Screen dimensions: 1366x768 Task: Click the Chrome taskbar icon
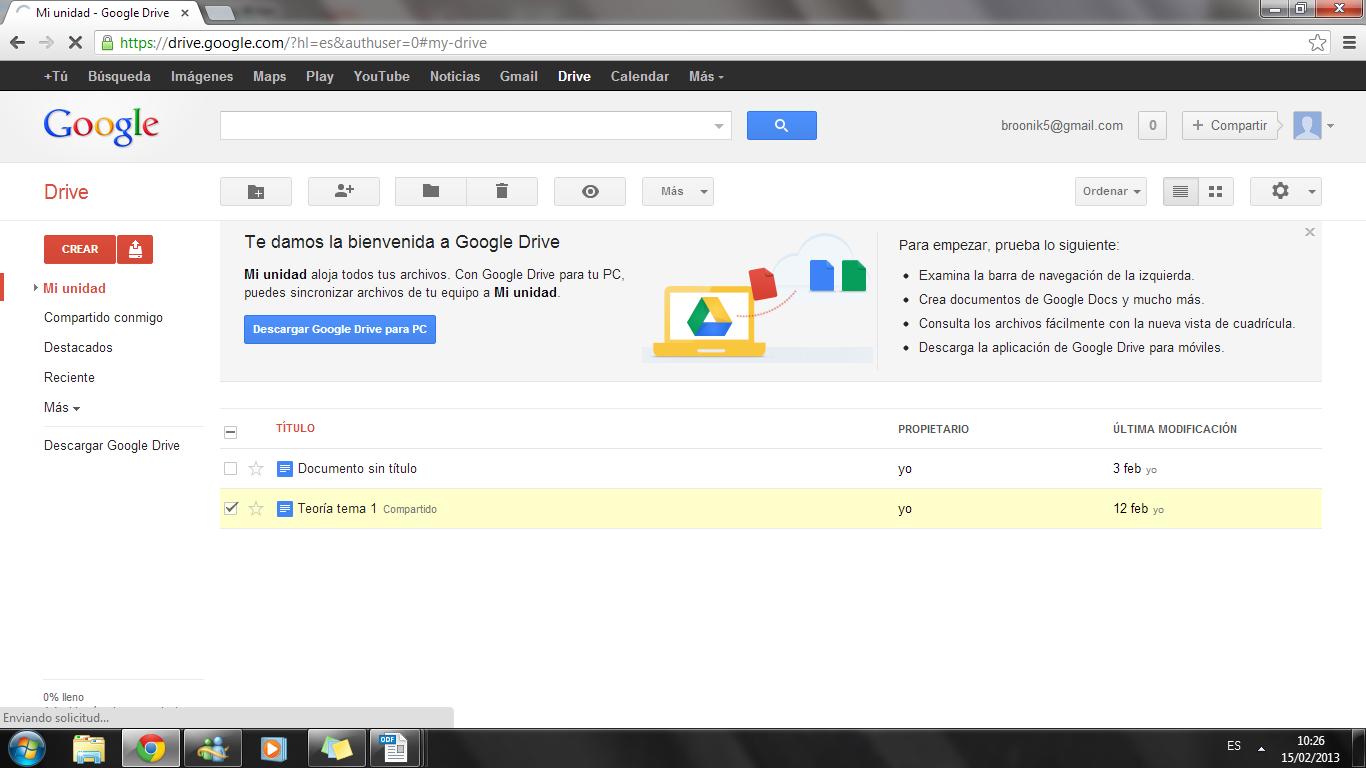[151, 748]
